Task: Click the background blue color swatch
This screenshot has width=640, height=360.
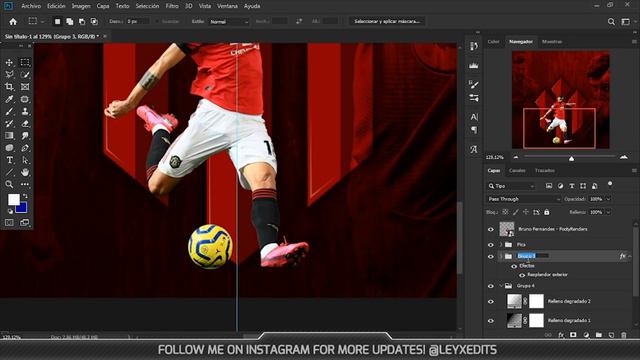Action: (x=22, y=209)
